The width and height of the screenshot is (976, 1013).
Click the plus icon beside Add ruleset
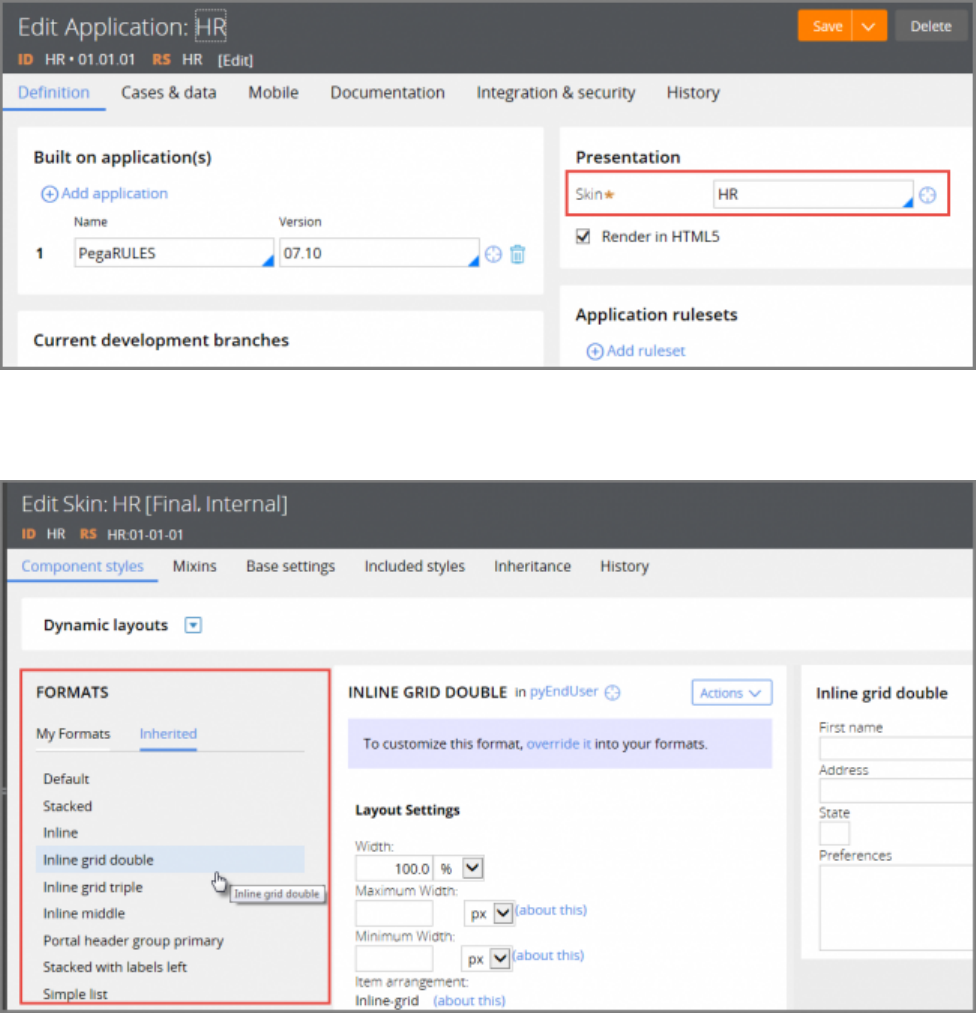[594, 351]
